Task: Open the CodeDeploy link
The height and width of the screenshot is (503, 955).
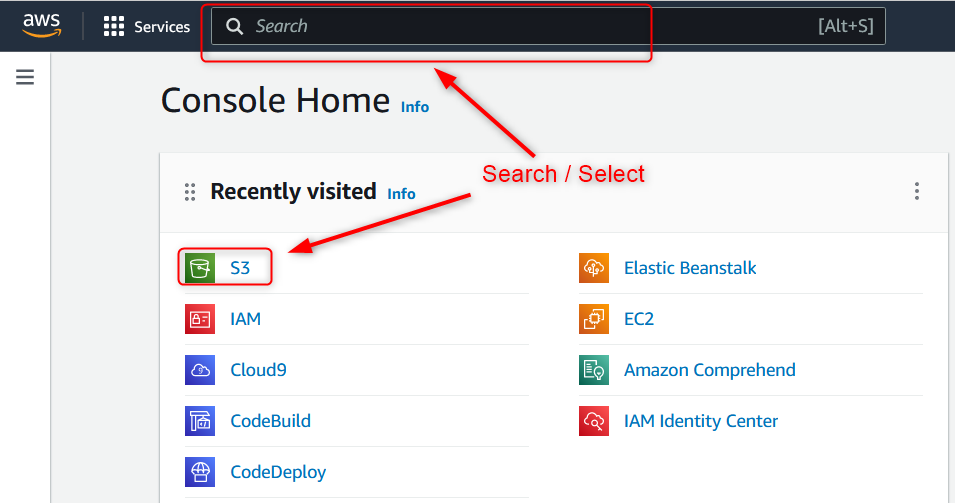Action: tap(278, 472)
